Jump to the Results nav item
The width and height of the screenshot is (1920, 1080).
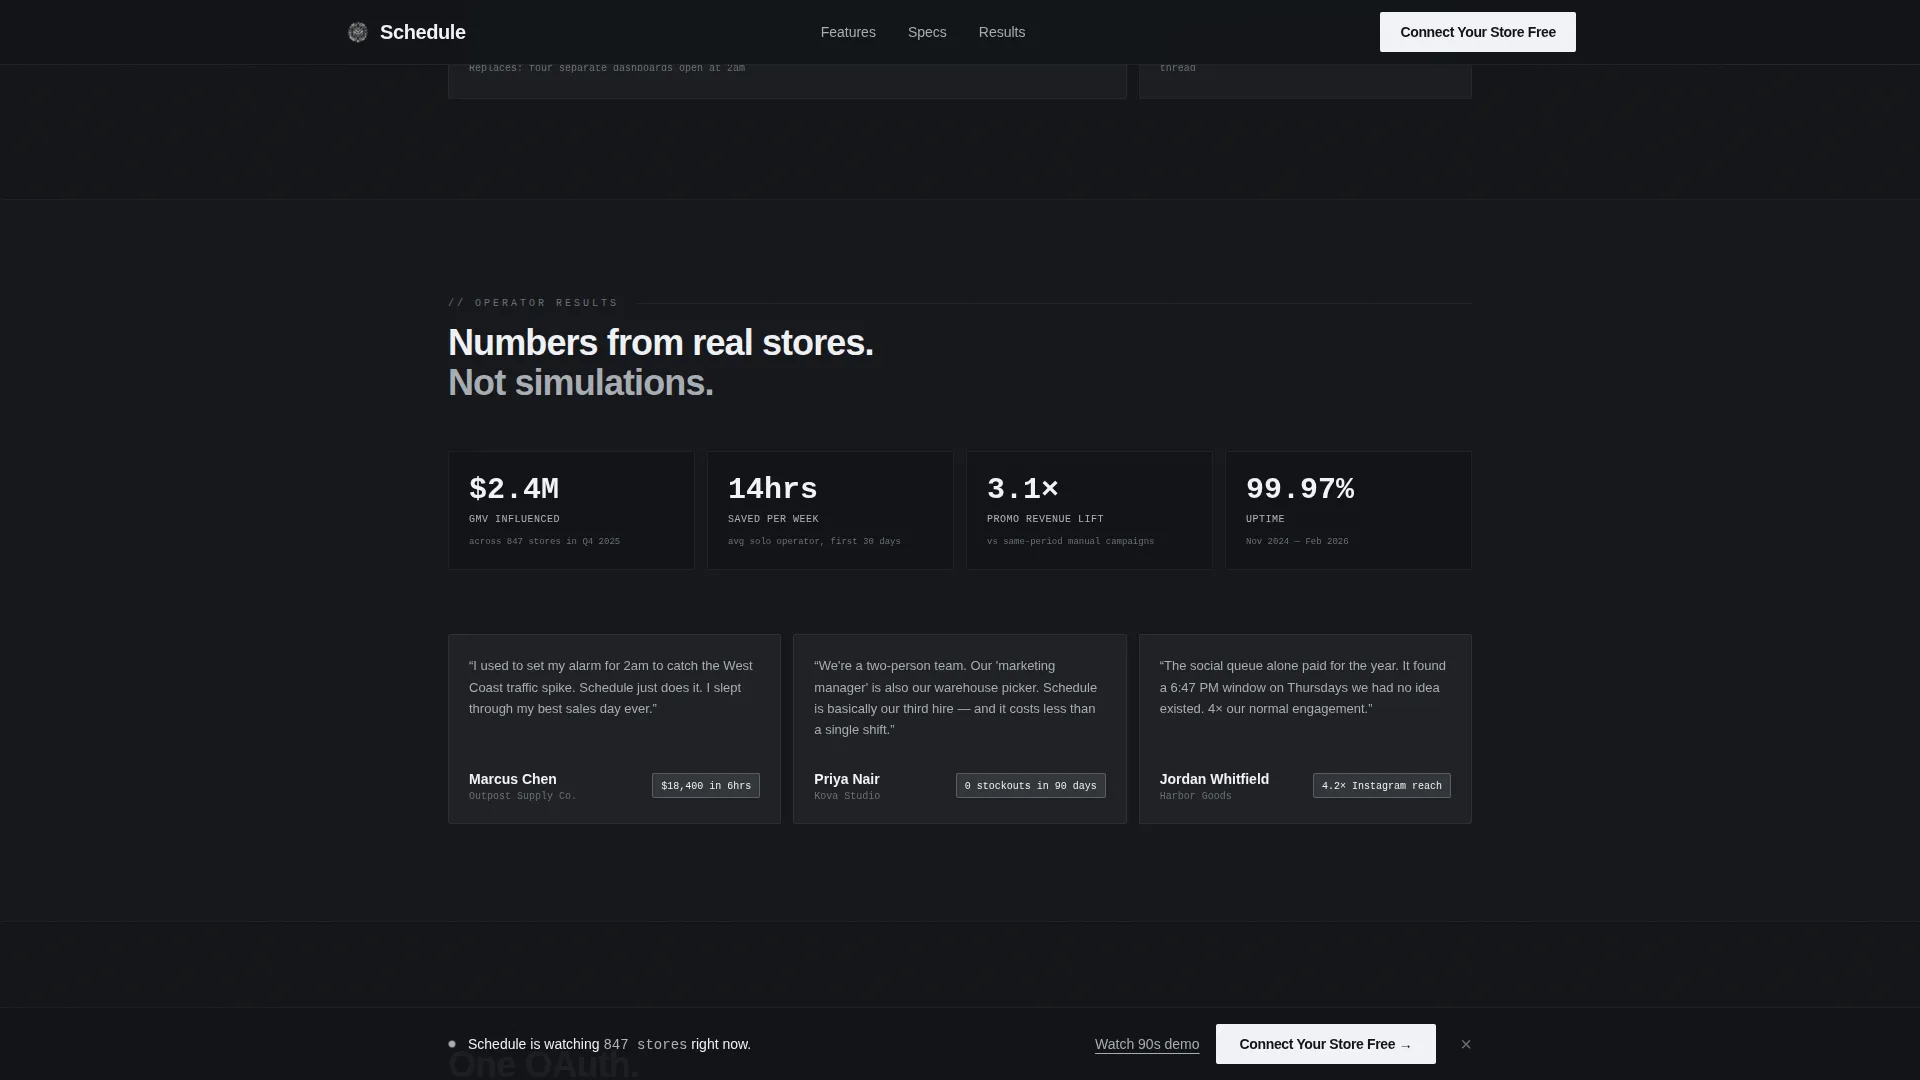(x=1002, y=32)
